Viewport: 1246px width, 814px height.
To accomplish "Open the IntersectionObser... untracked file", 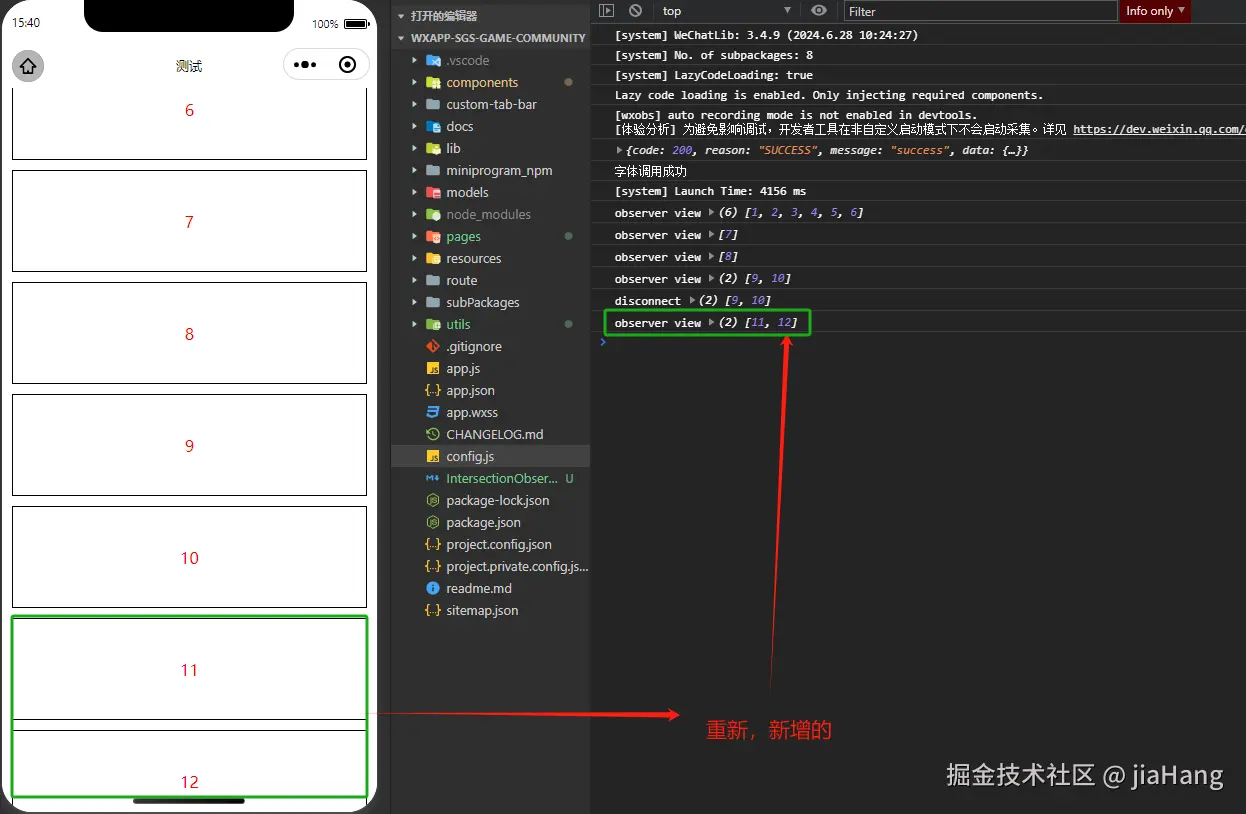I will (x=490, y=478).
